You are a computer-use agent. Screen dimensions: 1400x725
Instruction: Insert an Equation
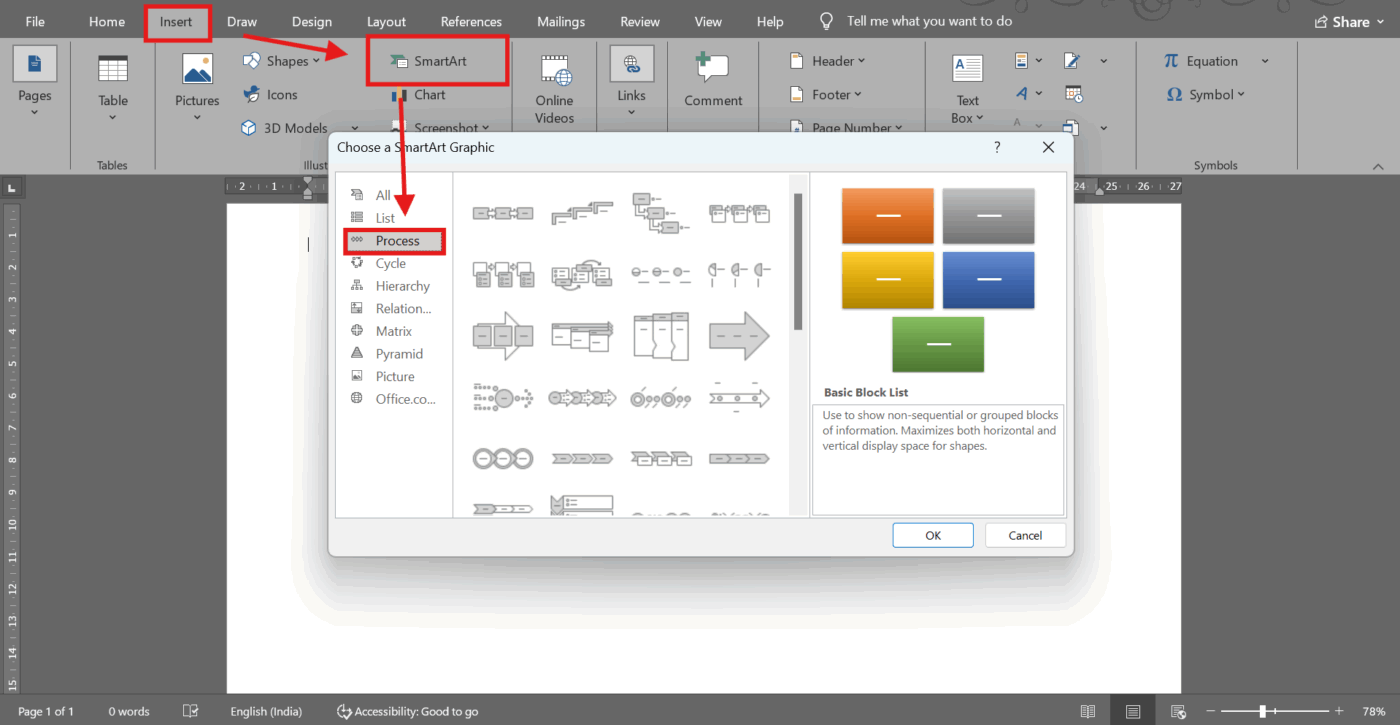click(x=1210, y=60)
